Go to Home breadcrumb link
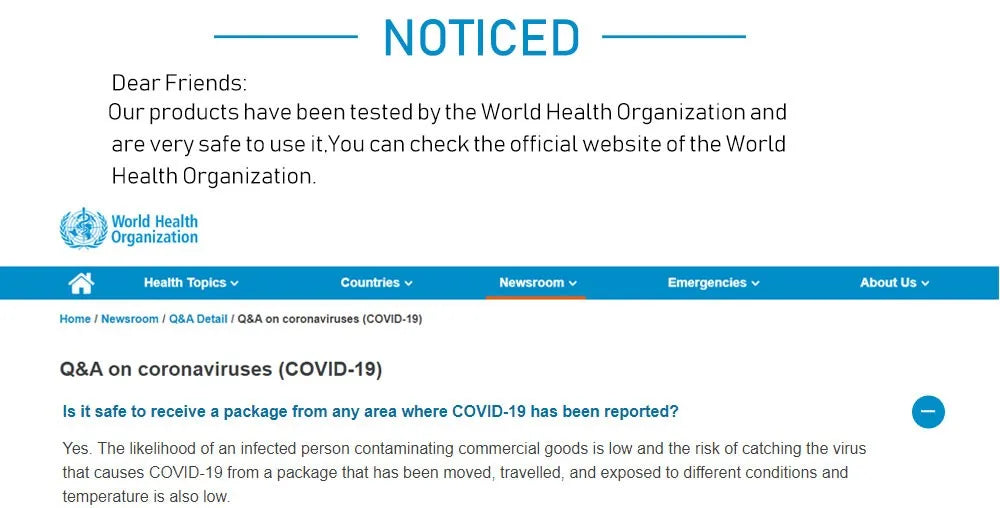This screenshot has height=508, width=1000. point(75,319)
